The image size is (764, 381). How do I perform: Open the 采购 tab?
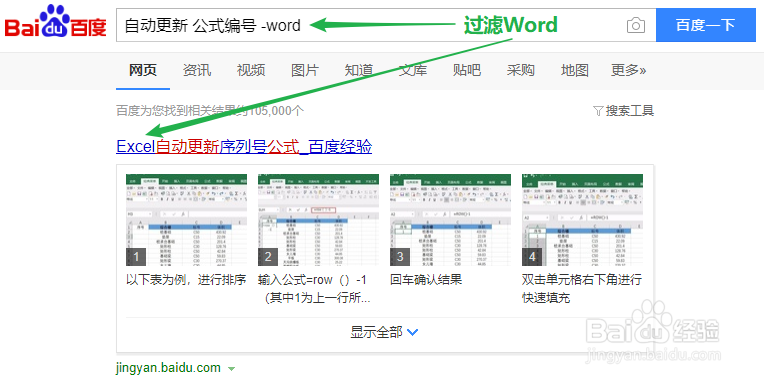click(520, 70)
